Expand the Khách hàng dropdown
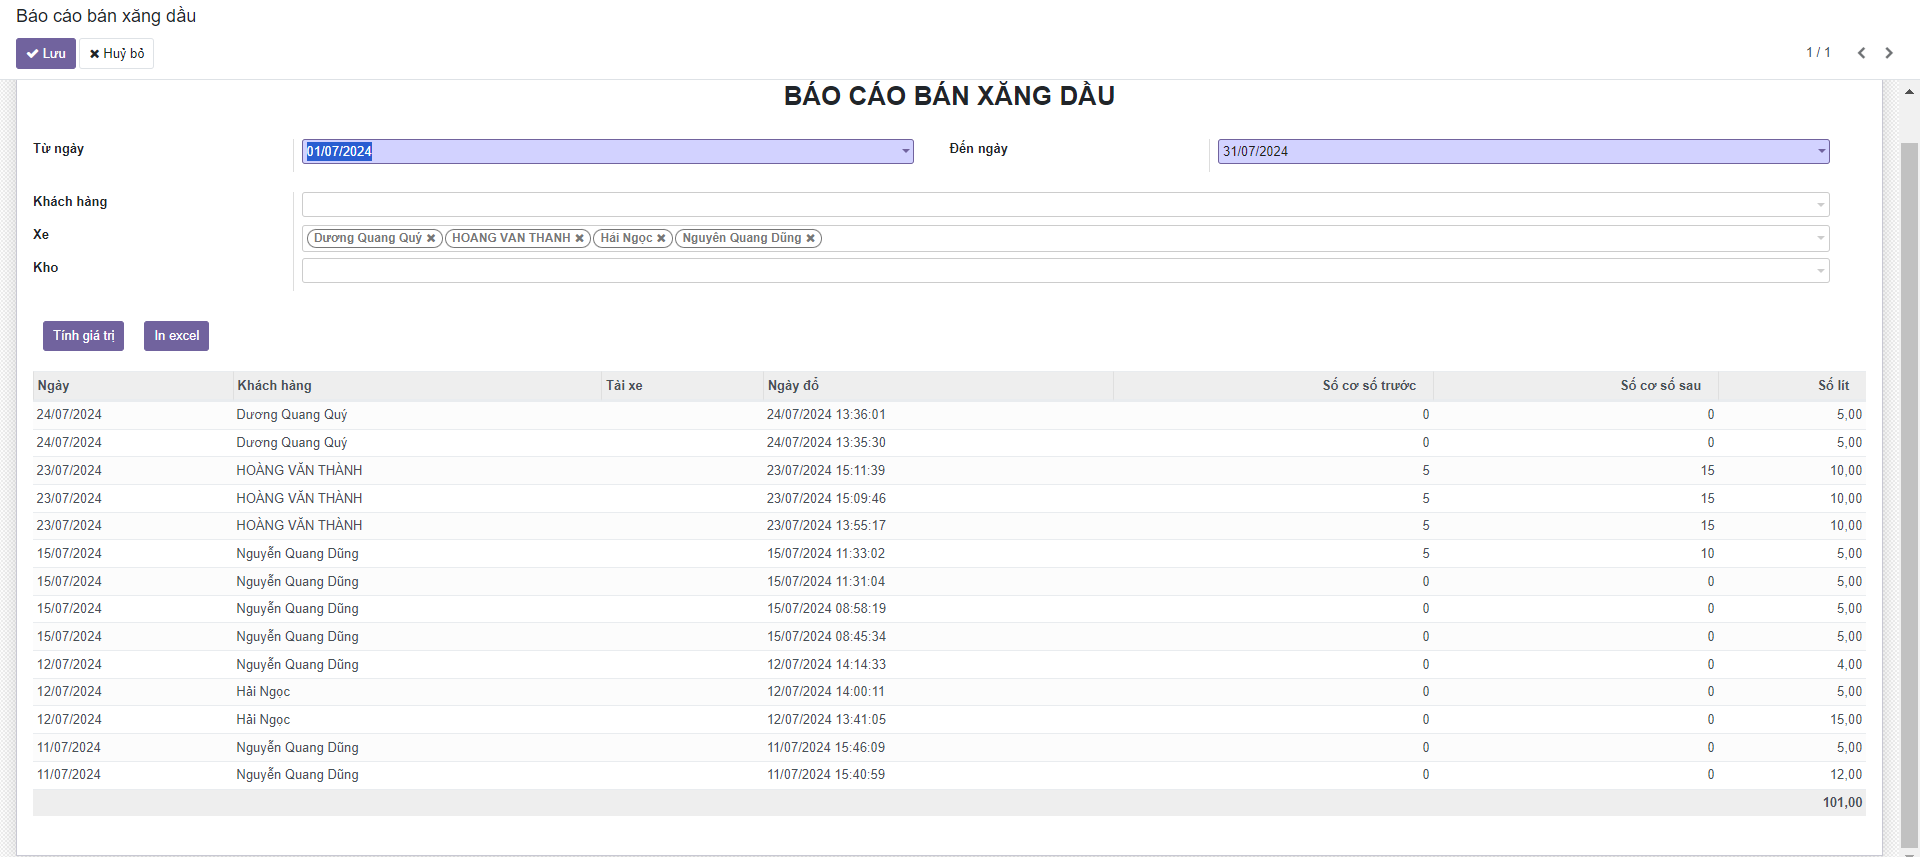This screenshot has height=857, width=1920. click(1820, 205)
